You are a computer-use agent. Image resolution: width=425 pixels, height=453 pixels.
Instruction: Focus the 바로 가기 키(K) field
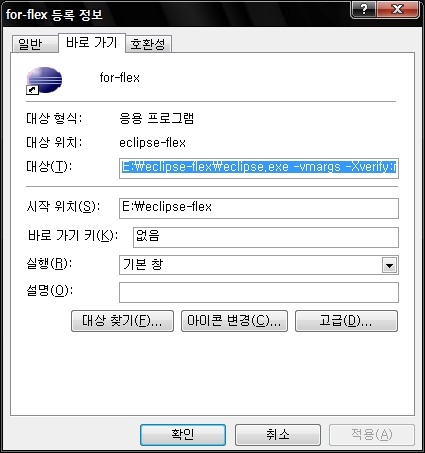[266, 237]
